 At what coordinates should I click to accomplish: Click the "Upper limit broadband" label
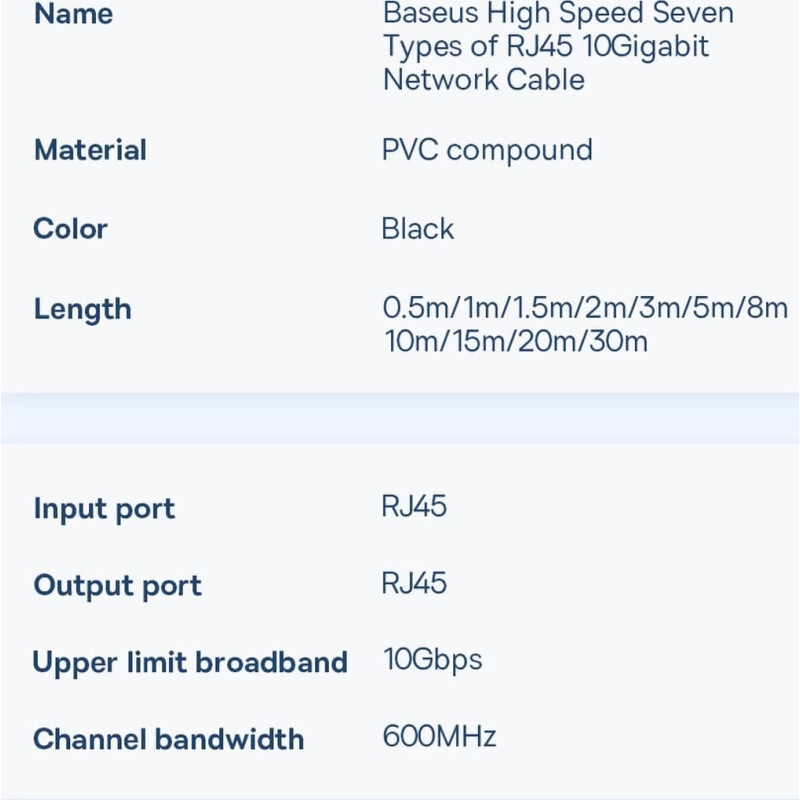coord(190,662)
